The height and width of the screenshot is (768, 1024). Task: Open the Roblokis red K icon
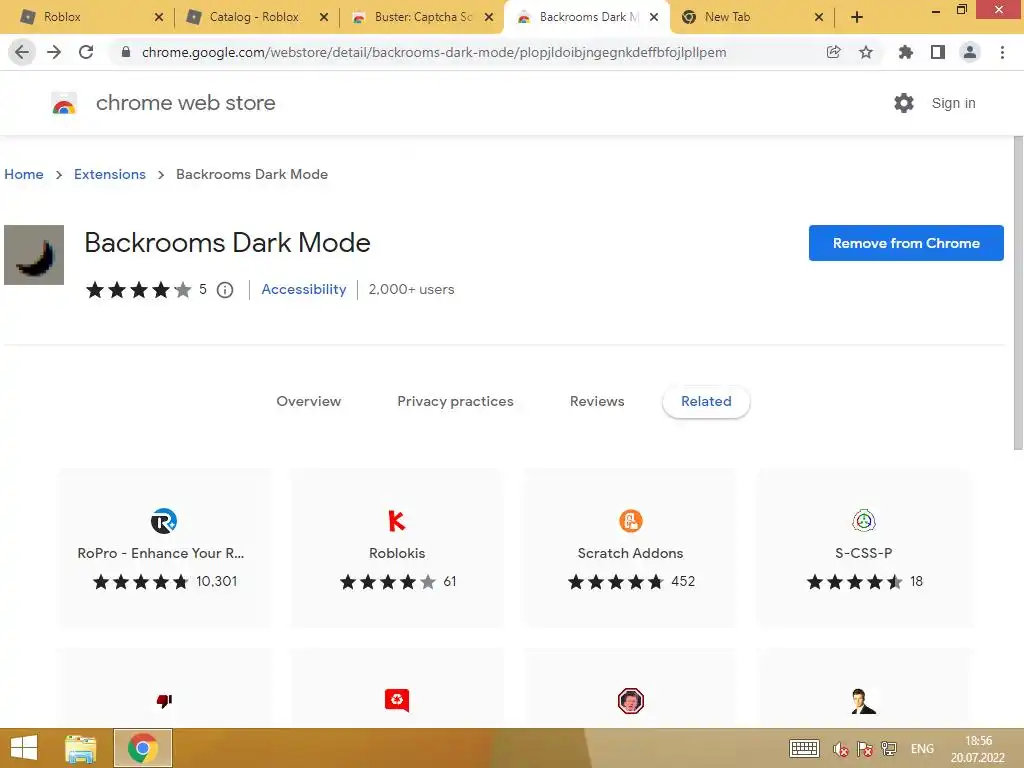(397, 521)
